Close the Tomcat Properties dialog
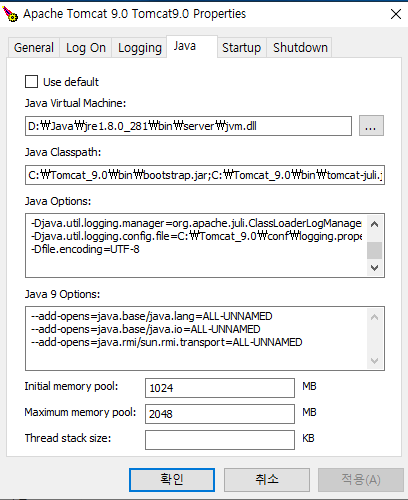This screenshot has height=500, width=408. [396, 14]
